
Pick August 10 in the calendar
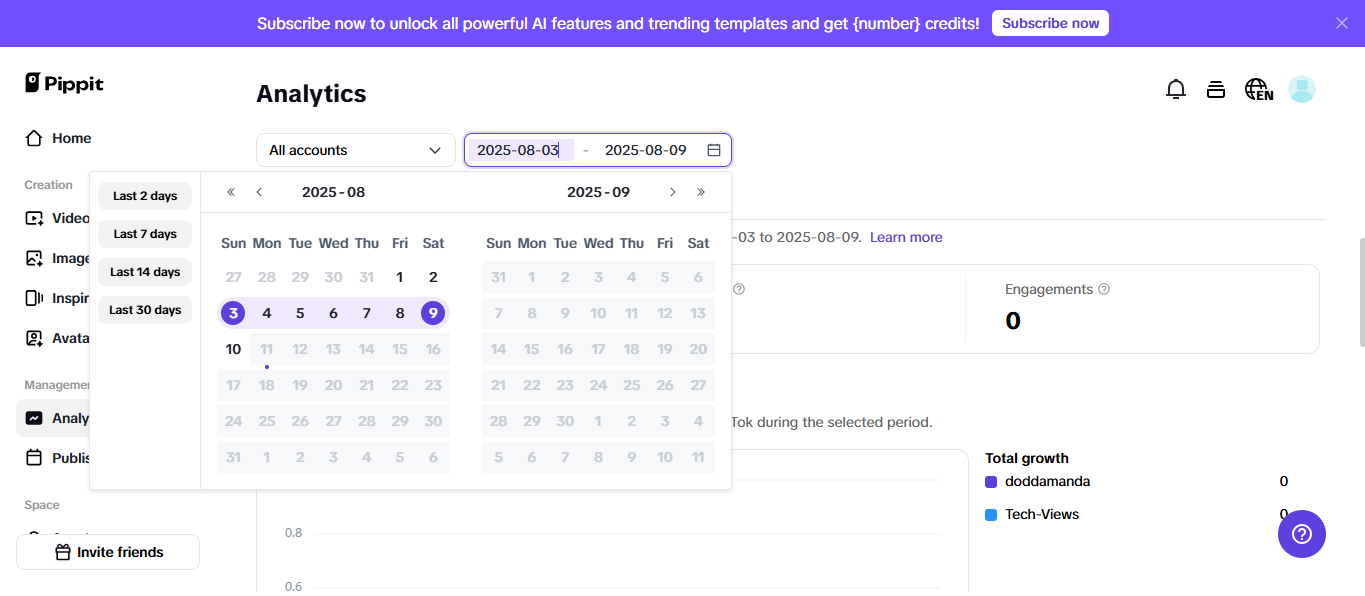tap(233, 349)
